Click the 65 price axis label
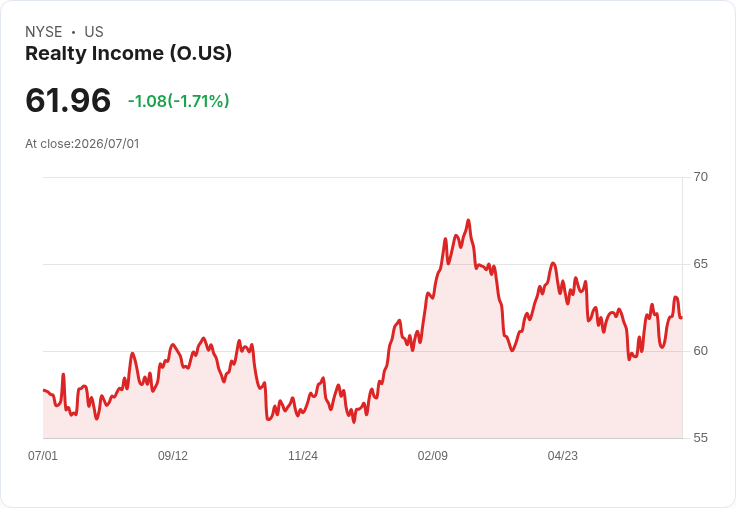 [700, 264]
